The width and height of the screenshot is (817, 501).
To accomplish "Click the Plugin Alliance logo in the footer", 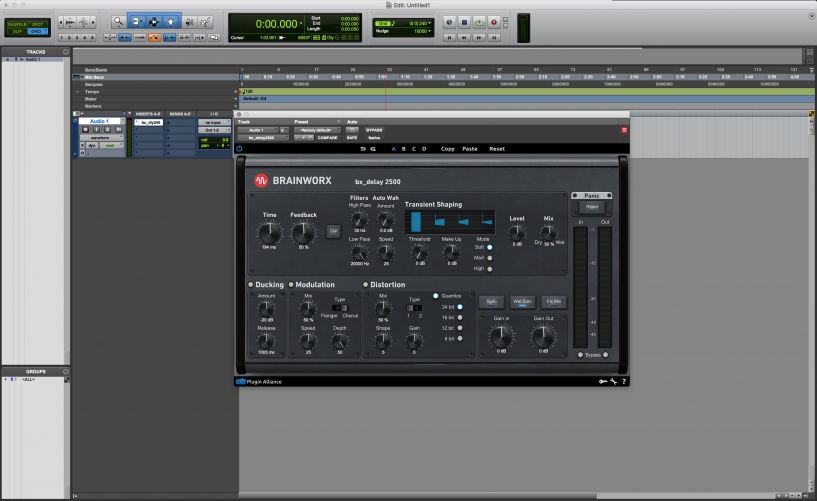I will tap(259, 382).
